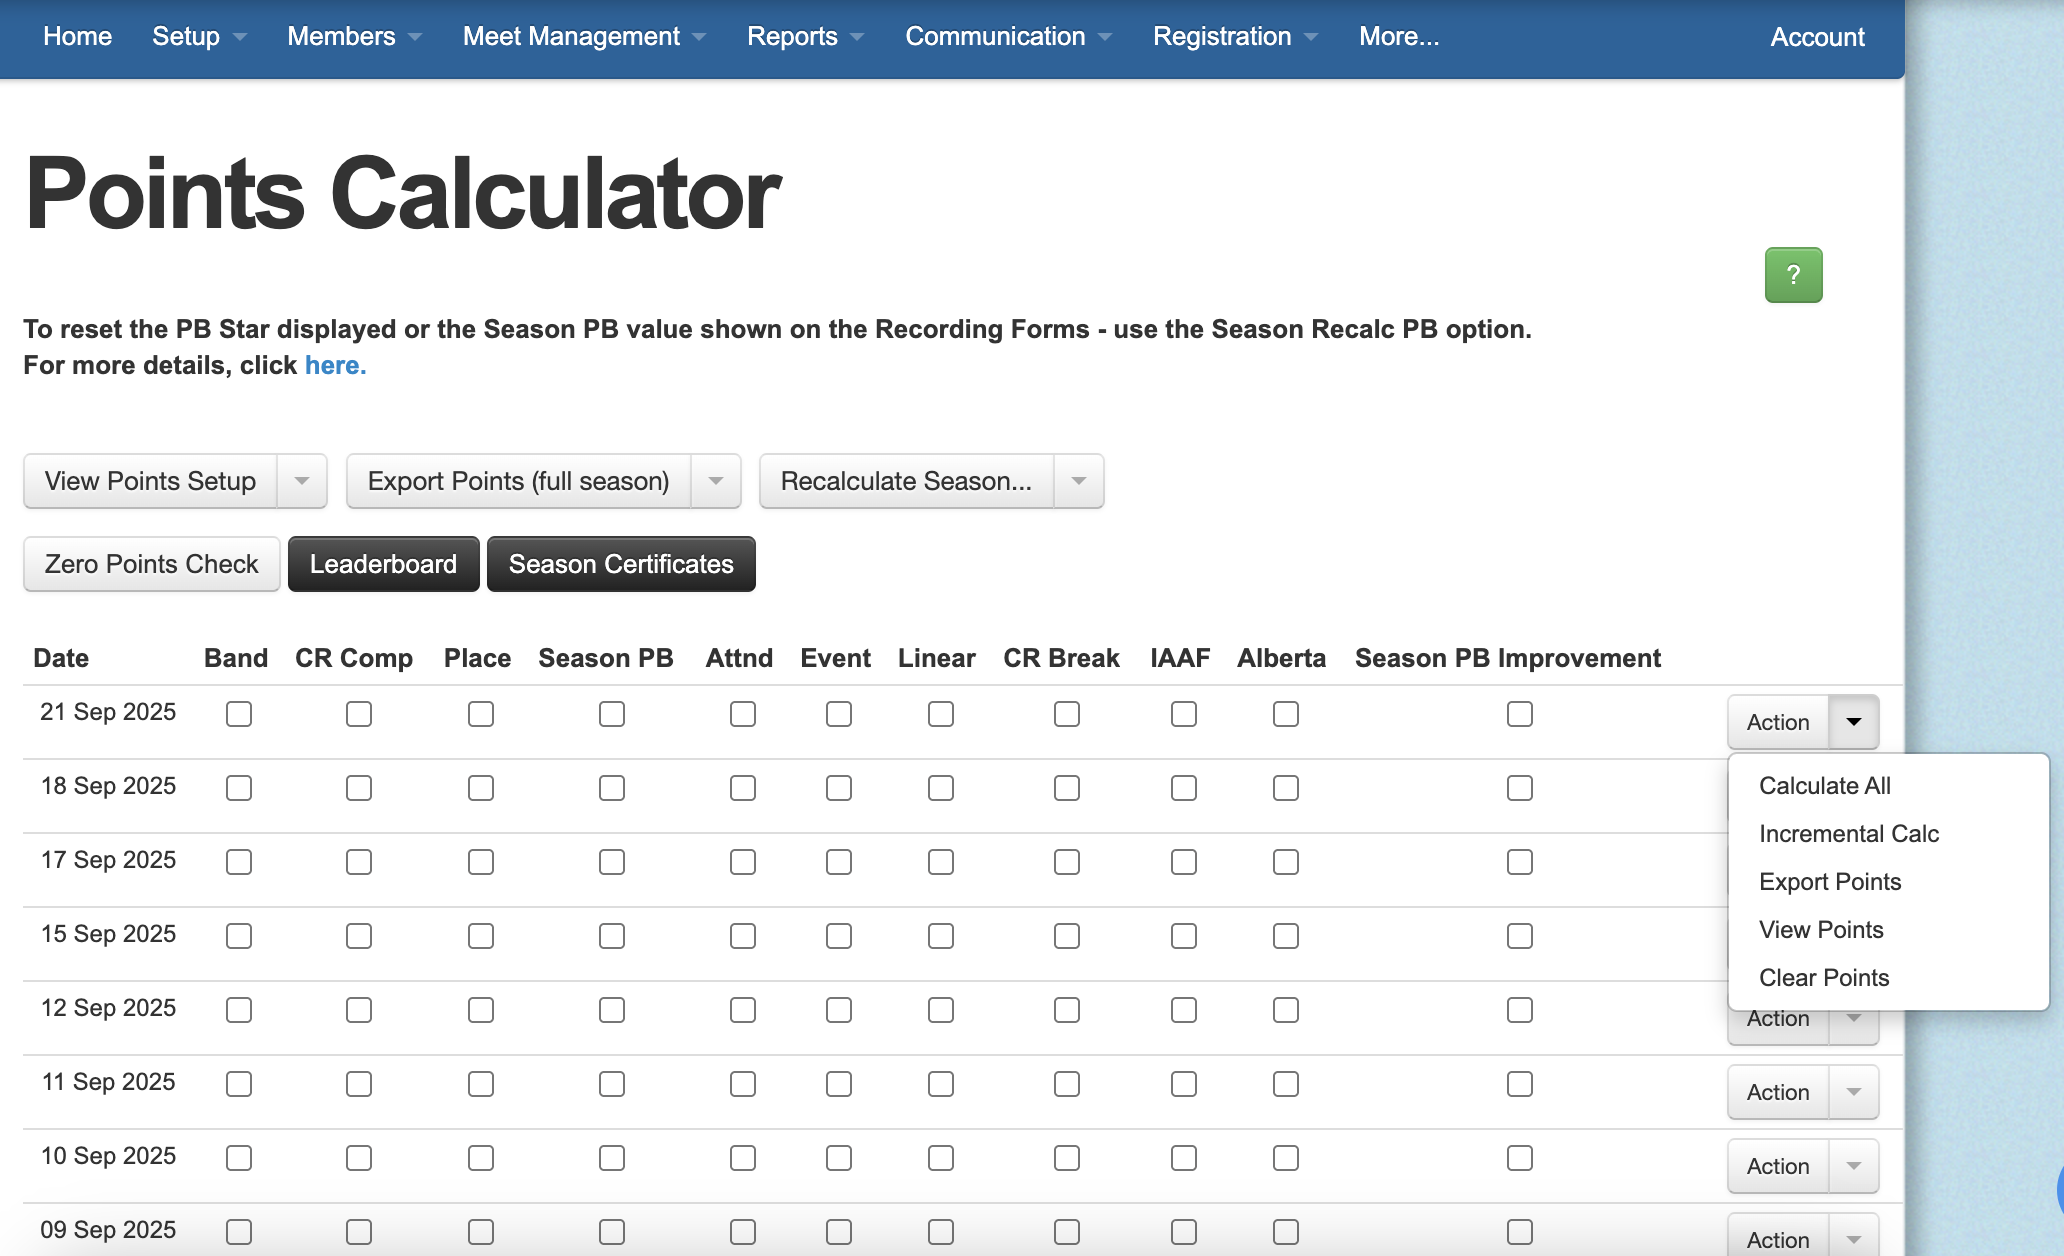
Task: Check CR Break for 15 Sep 2025
Action: (x=1067, y=936)
